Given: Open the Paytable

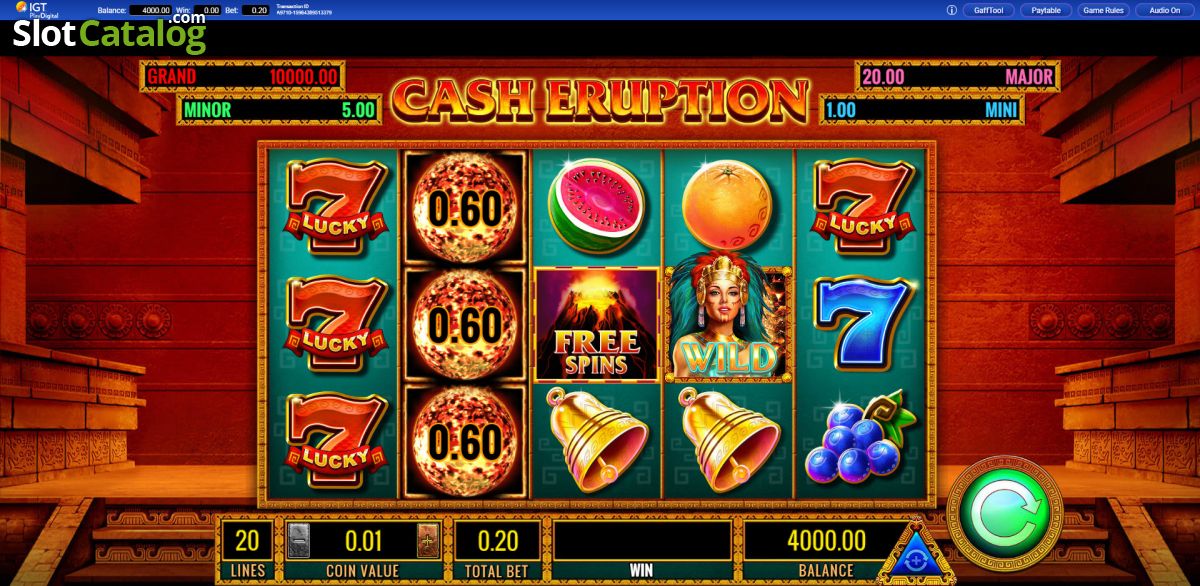Looking at the screenshot, I should [1046, 10].
